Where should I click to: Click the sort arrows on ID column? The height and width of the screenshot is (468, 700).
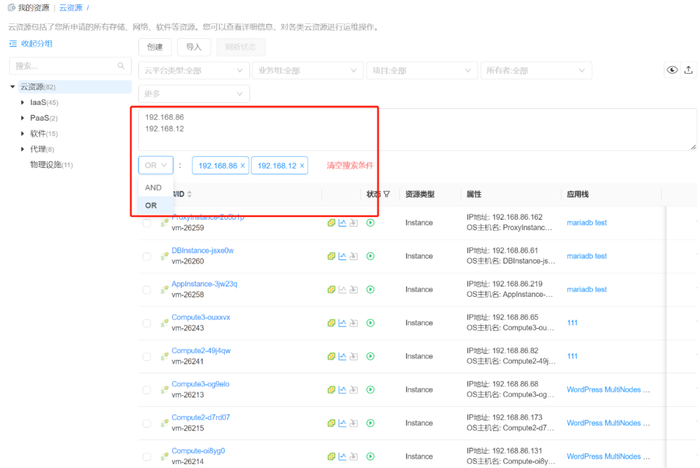pyautogui.click(x=189, y=194)
